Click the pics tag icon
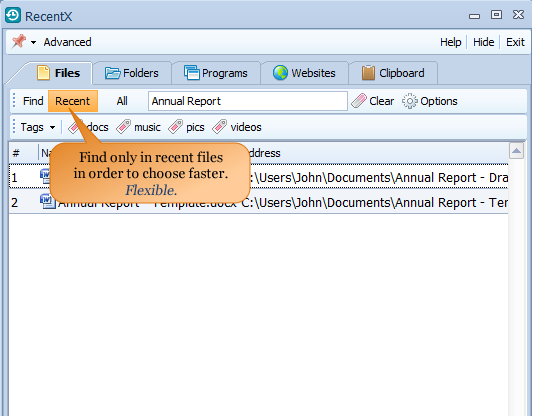Viewport: 550px width, 416px height. tap(175, 127)
